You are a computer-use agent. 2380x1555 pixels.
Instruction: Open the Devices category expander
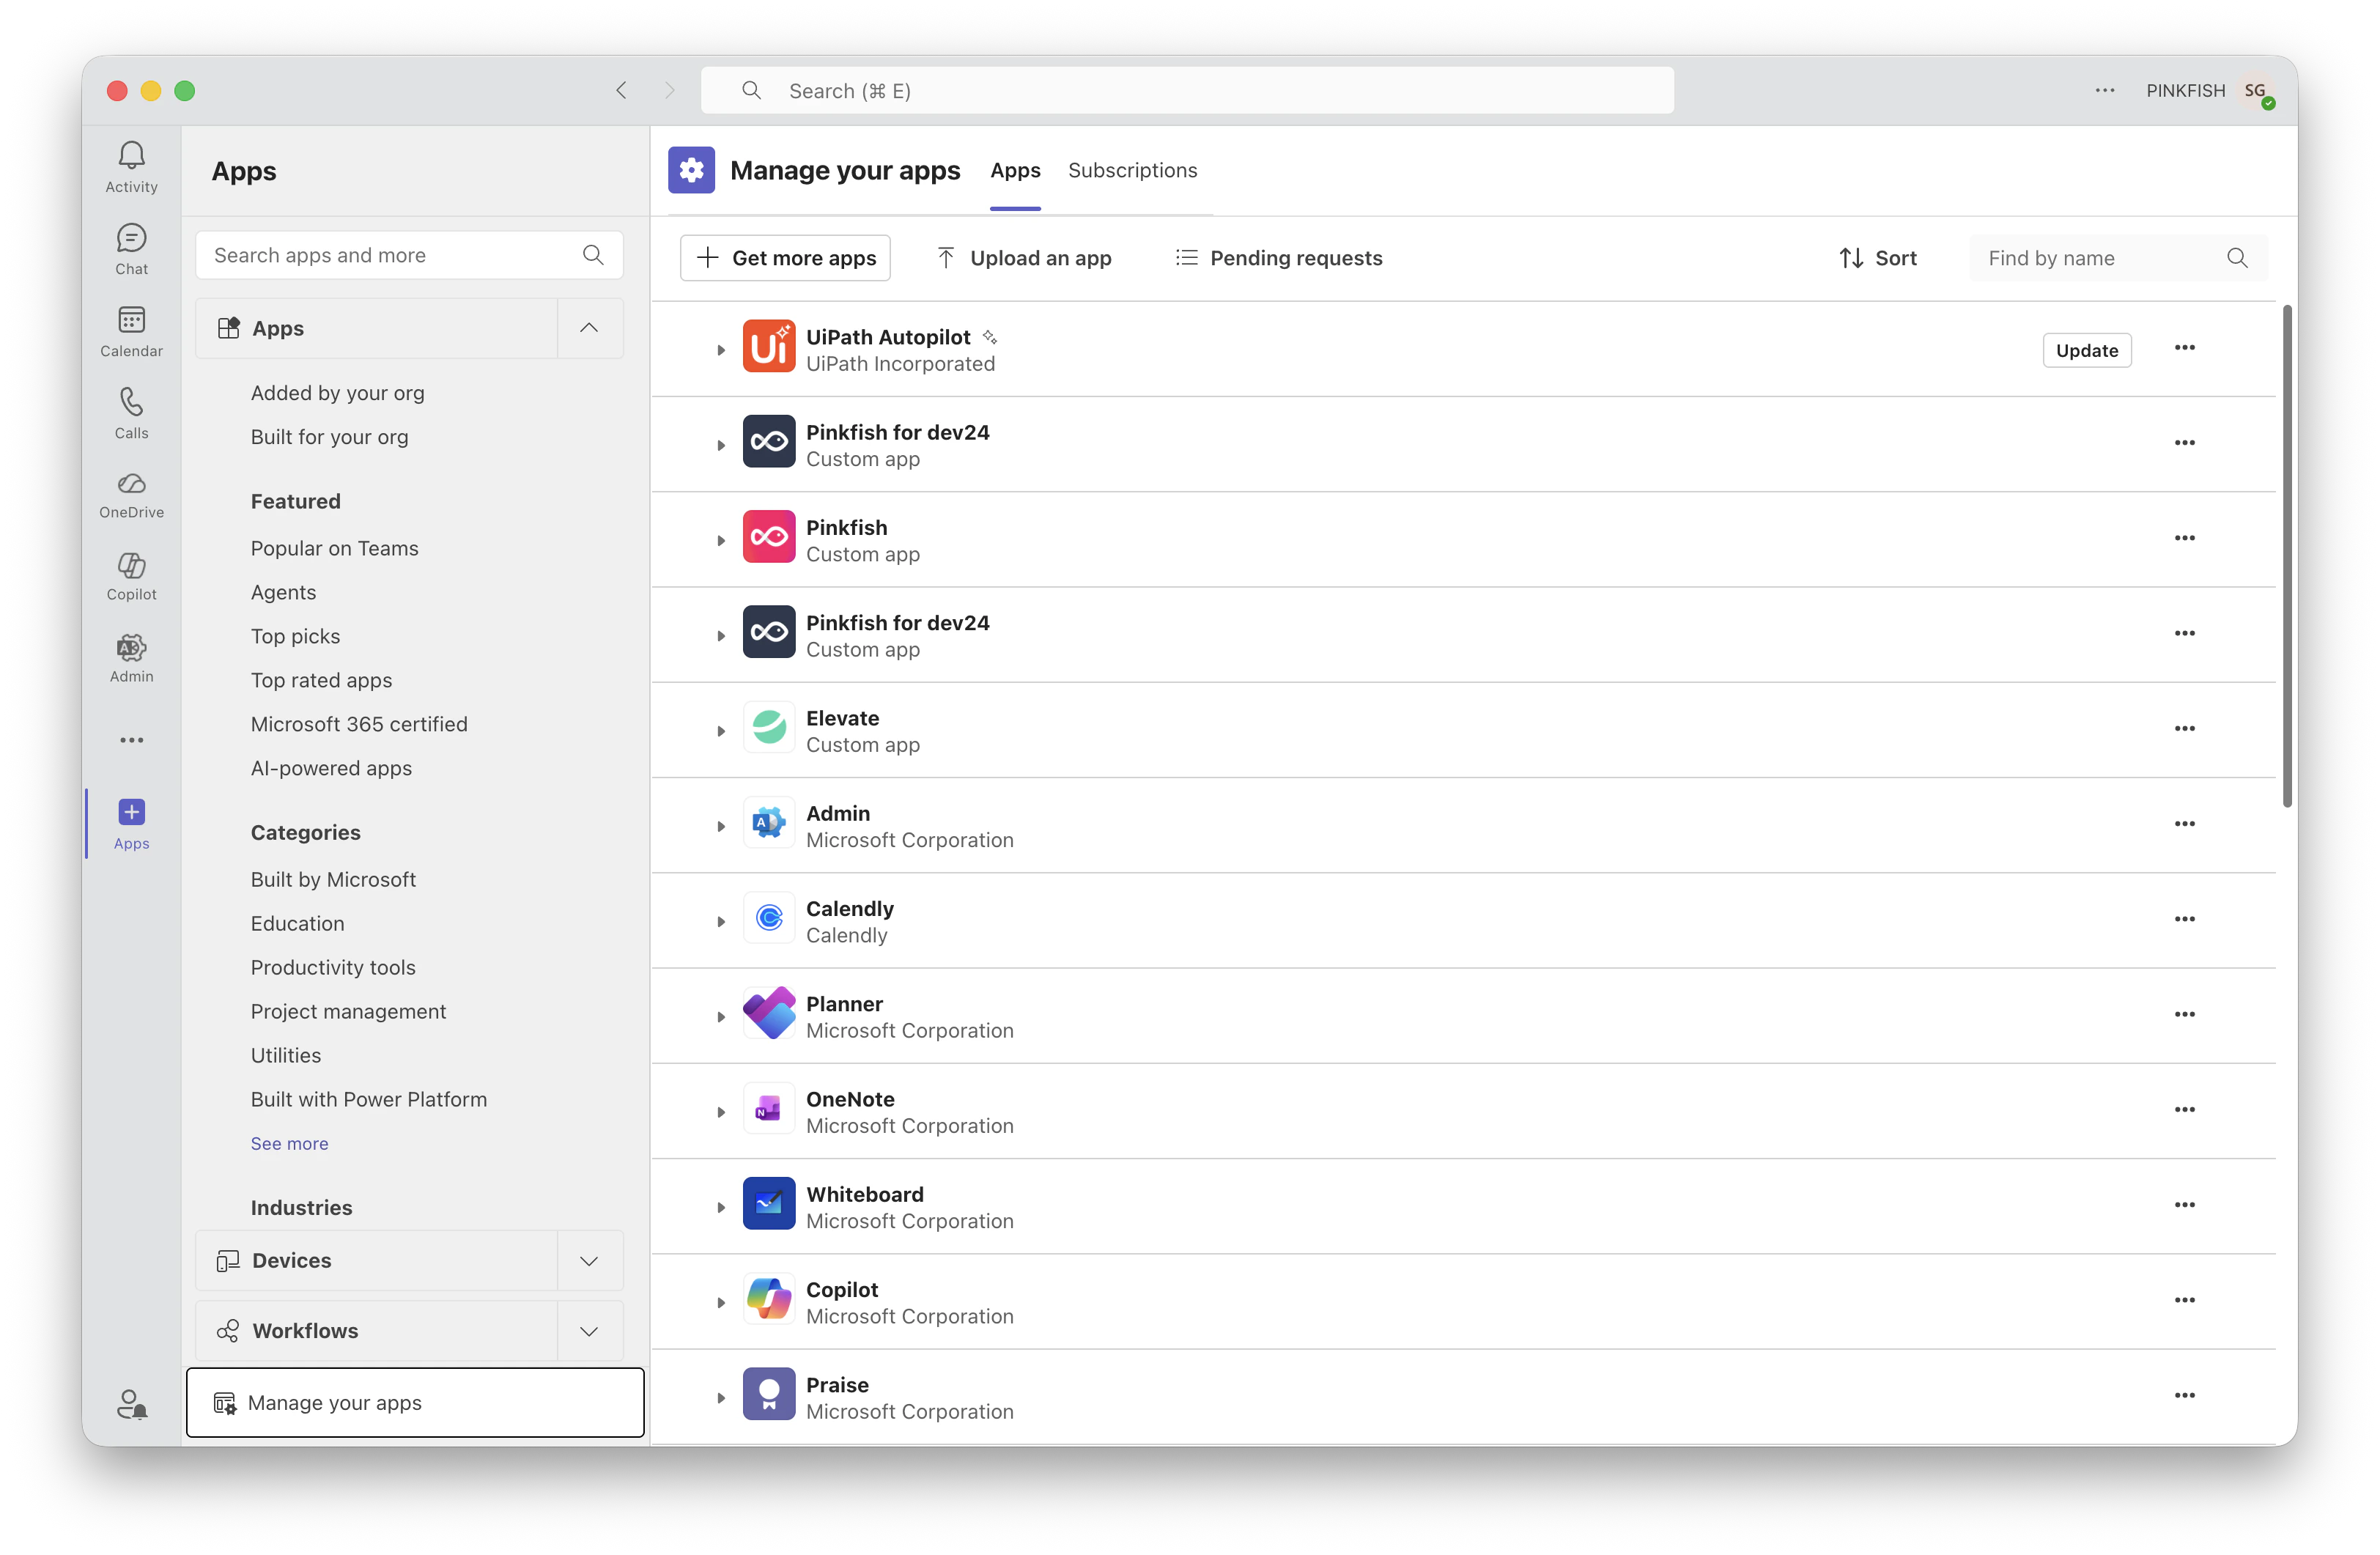click(589, 1260)
